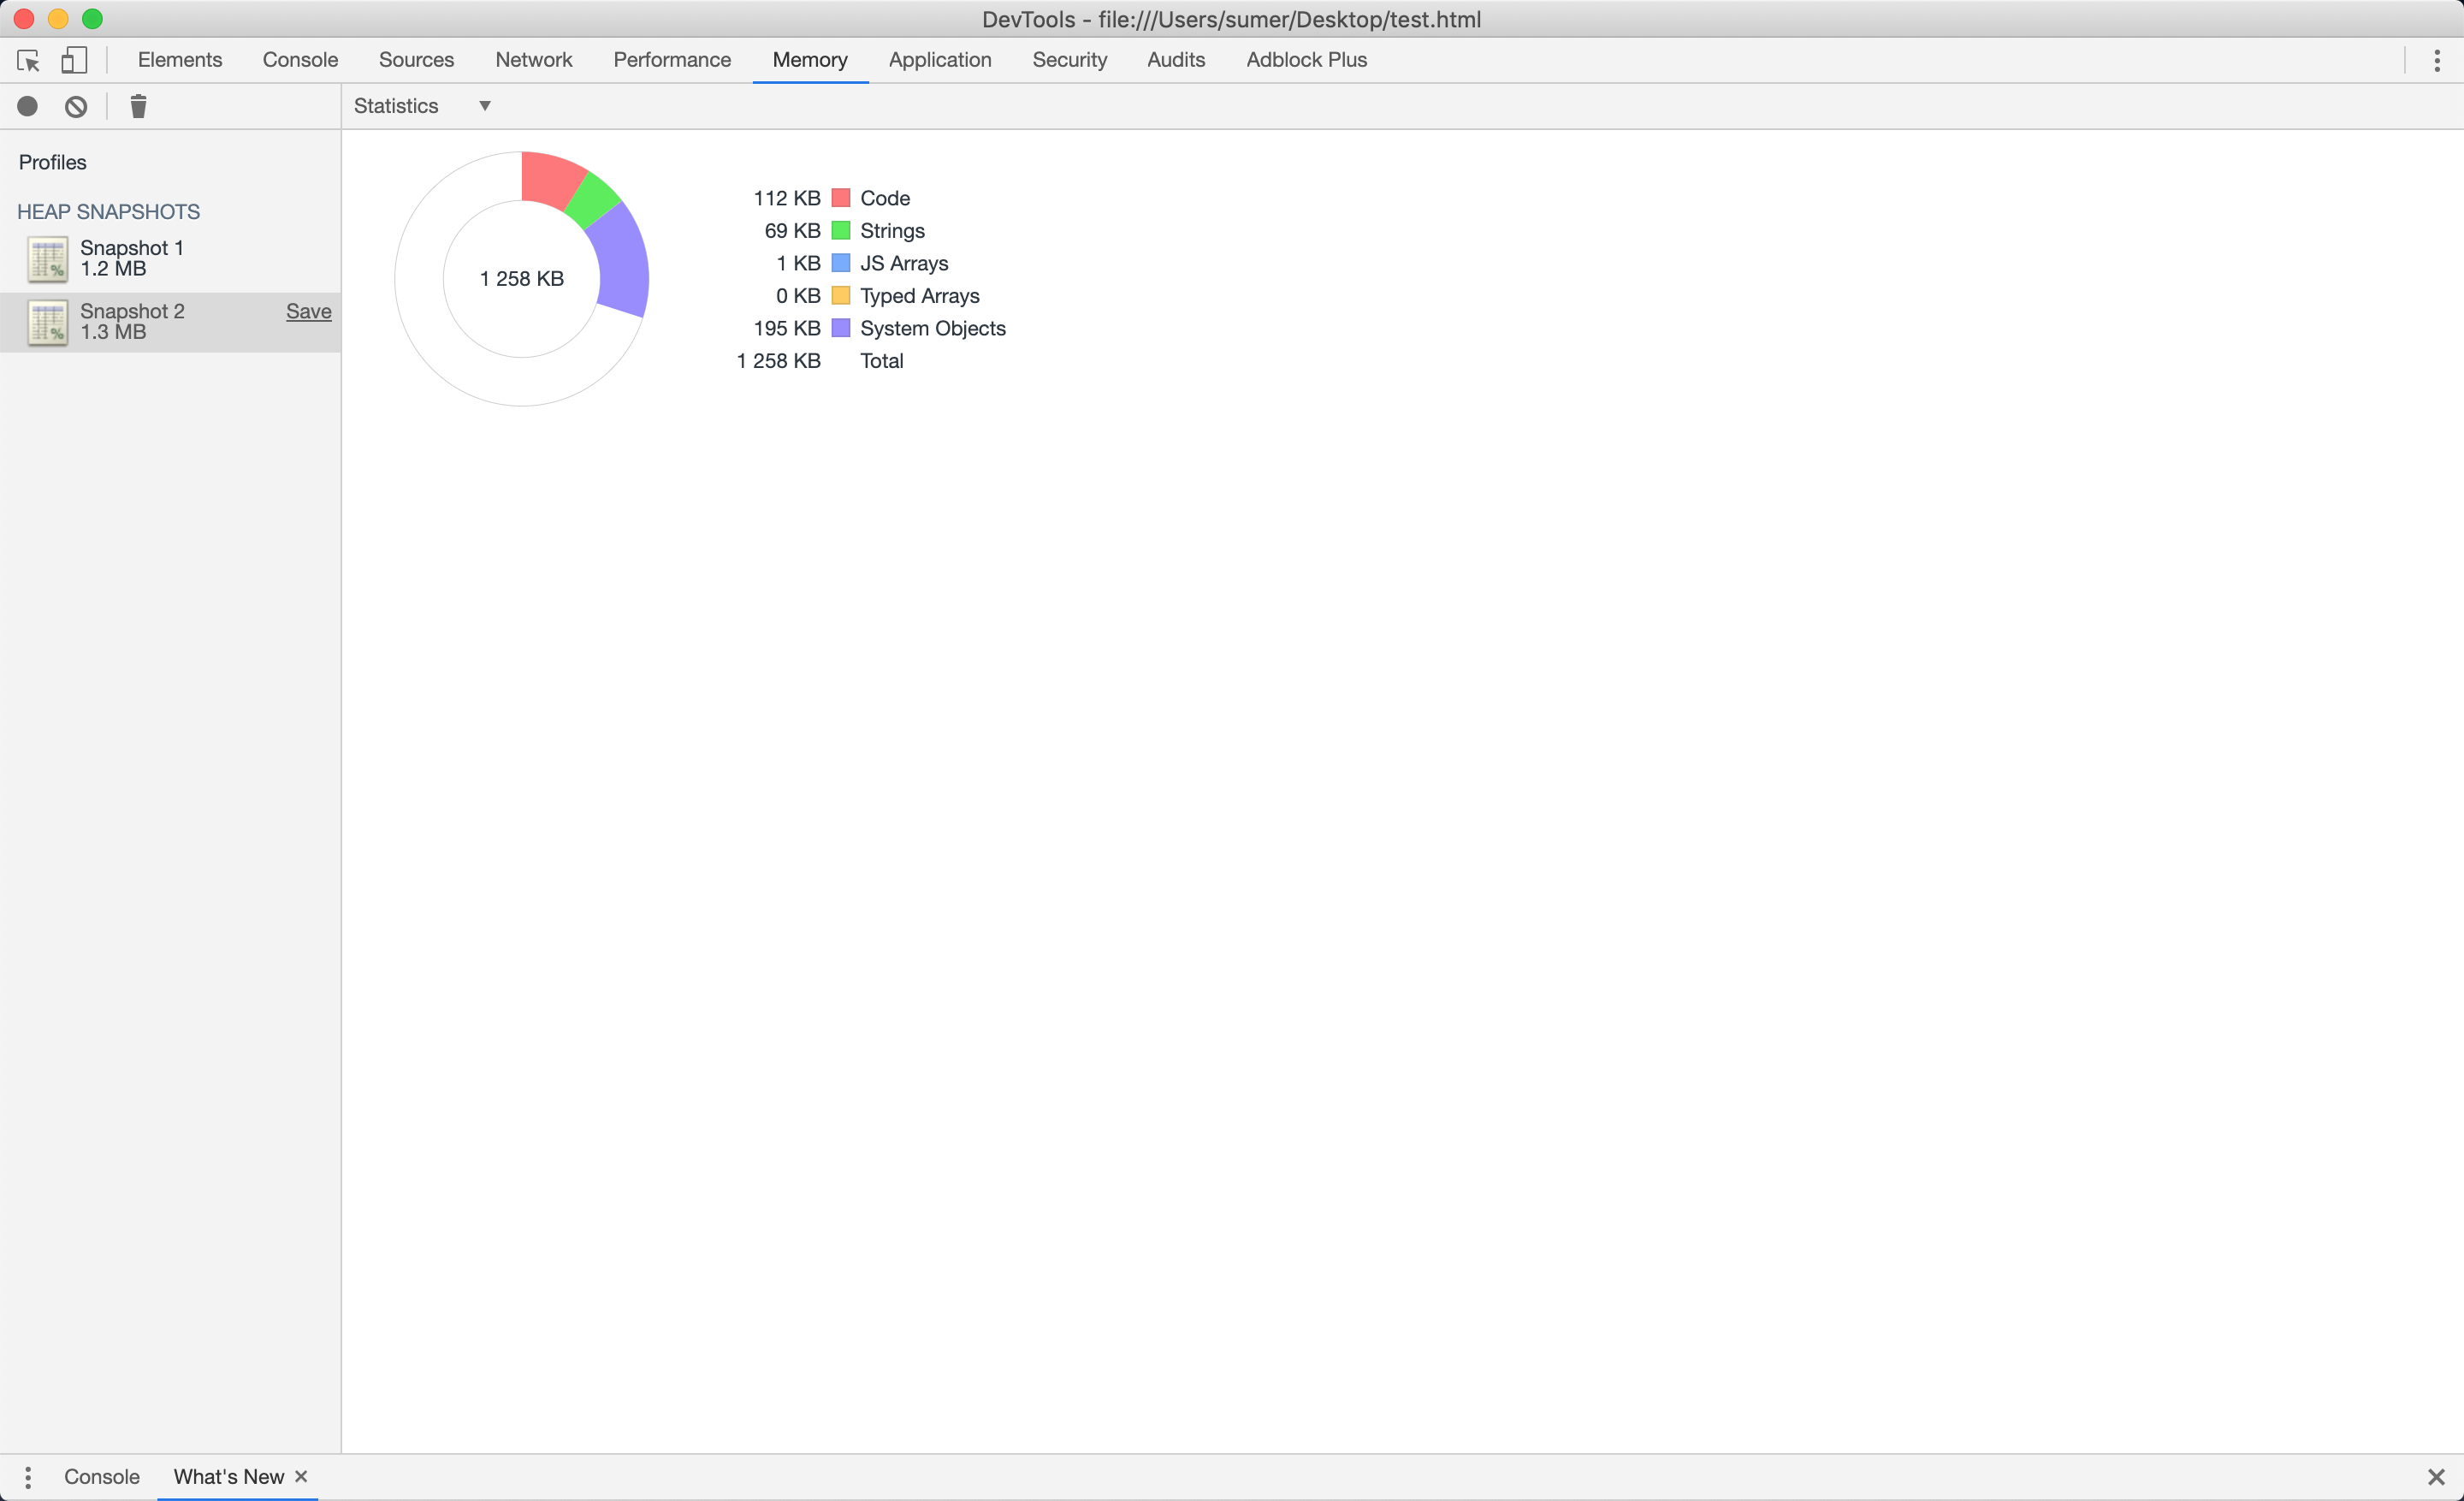Image resolution: width=2464 pixels, height=1501 pixels.
Task: Click the inspect element cursor icon
Action: coord(28,61)
